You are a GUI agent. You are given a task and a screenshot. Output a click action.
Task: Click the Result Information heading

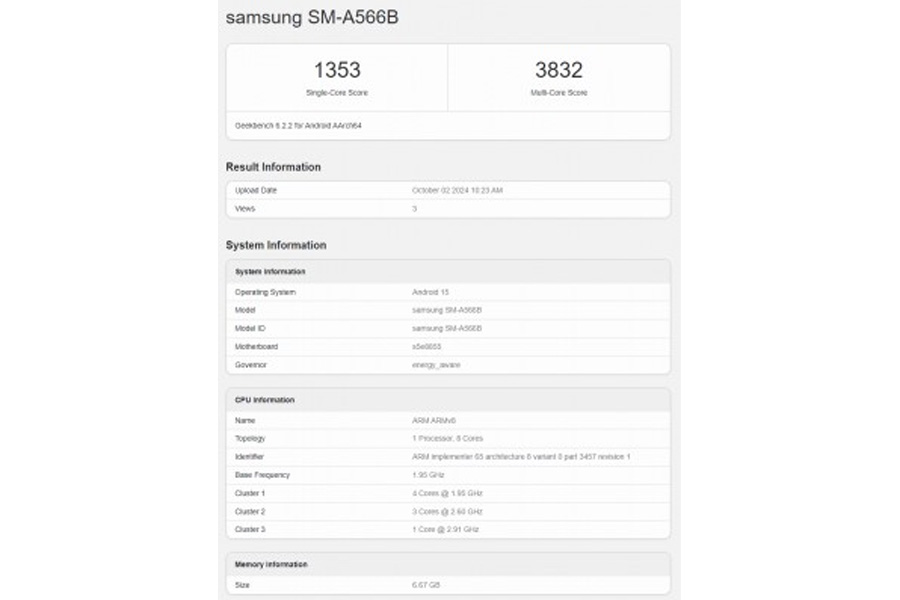coord(273,167)
